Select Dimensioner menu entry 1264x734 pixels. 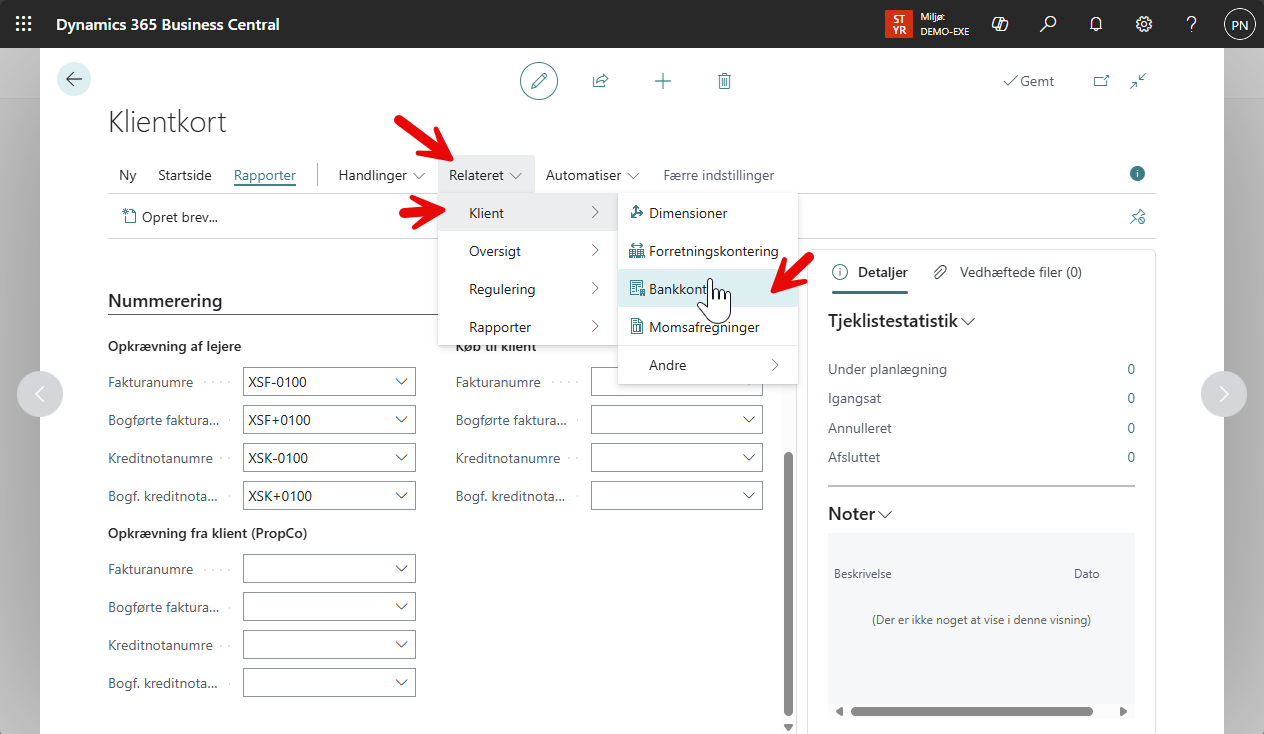[x=688, y=213]
